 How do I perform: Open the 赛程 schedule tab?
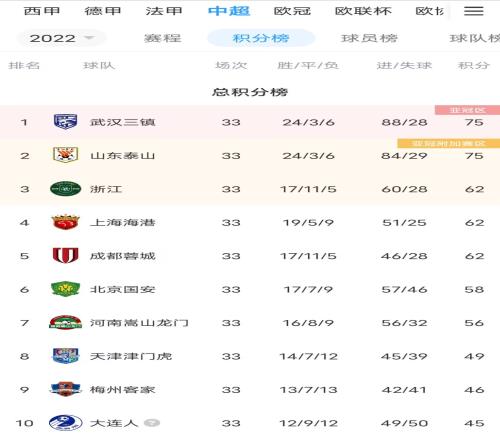[162, 38]
